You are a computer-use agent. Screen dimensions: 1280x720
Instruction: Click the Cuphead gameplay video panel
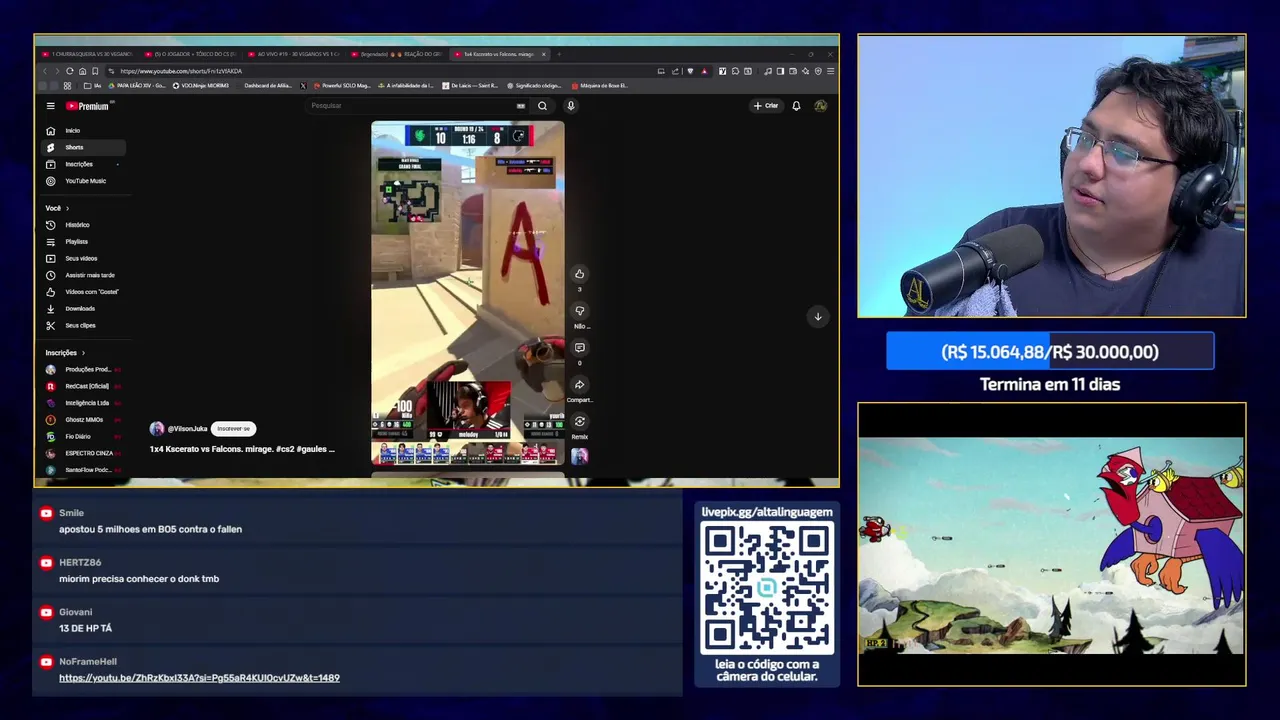click(x=1051, y=545)
